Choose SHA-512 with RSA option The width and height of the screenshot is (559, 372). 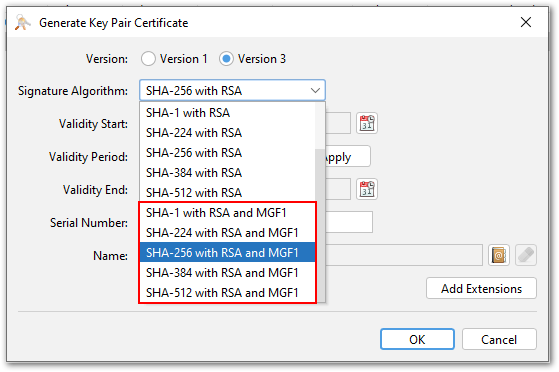tap(227, 193)
